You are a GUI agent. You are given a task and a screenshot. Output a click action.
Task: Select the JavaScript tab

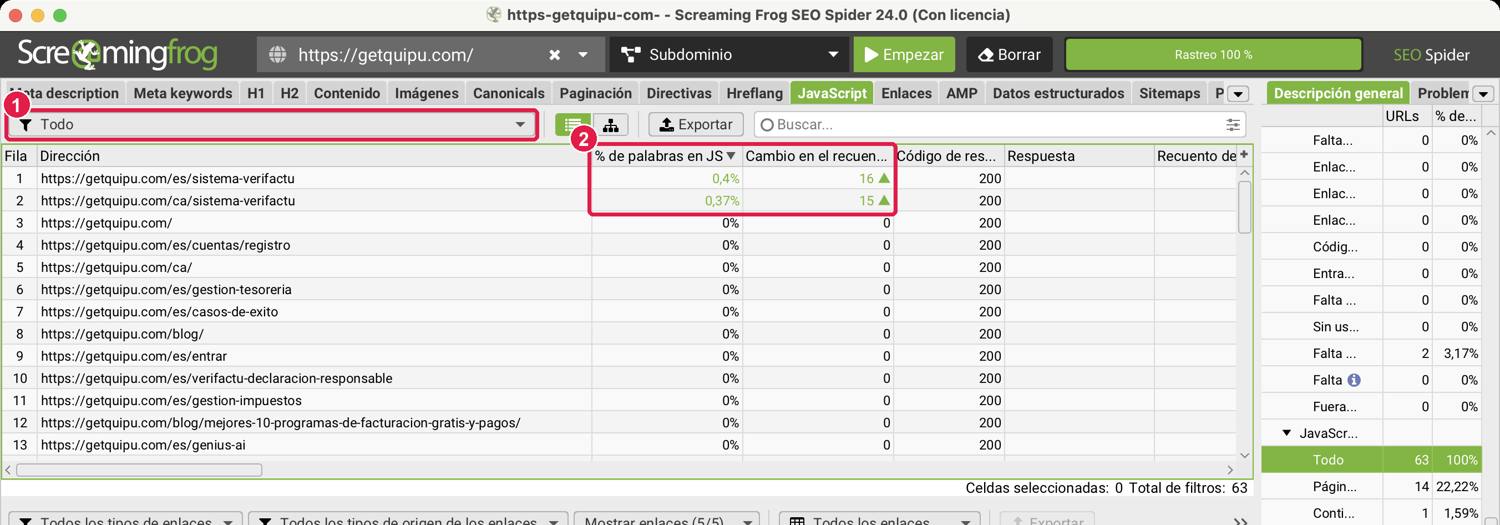pos(832,93)
